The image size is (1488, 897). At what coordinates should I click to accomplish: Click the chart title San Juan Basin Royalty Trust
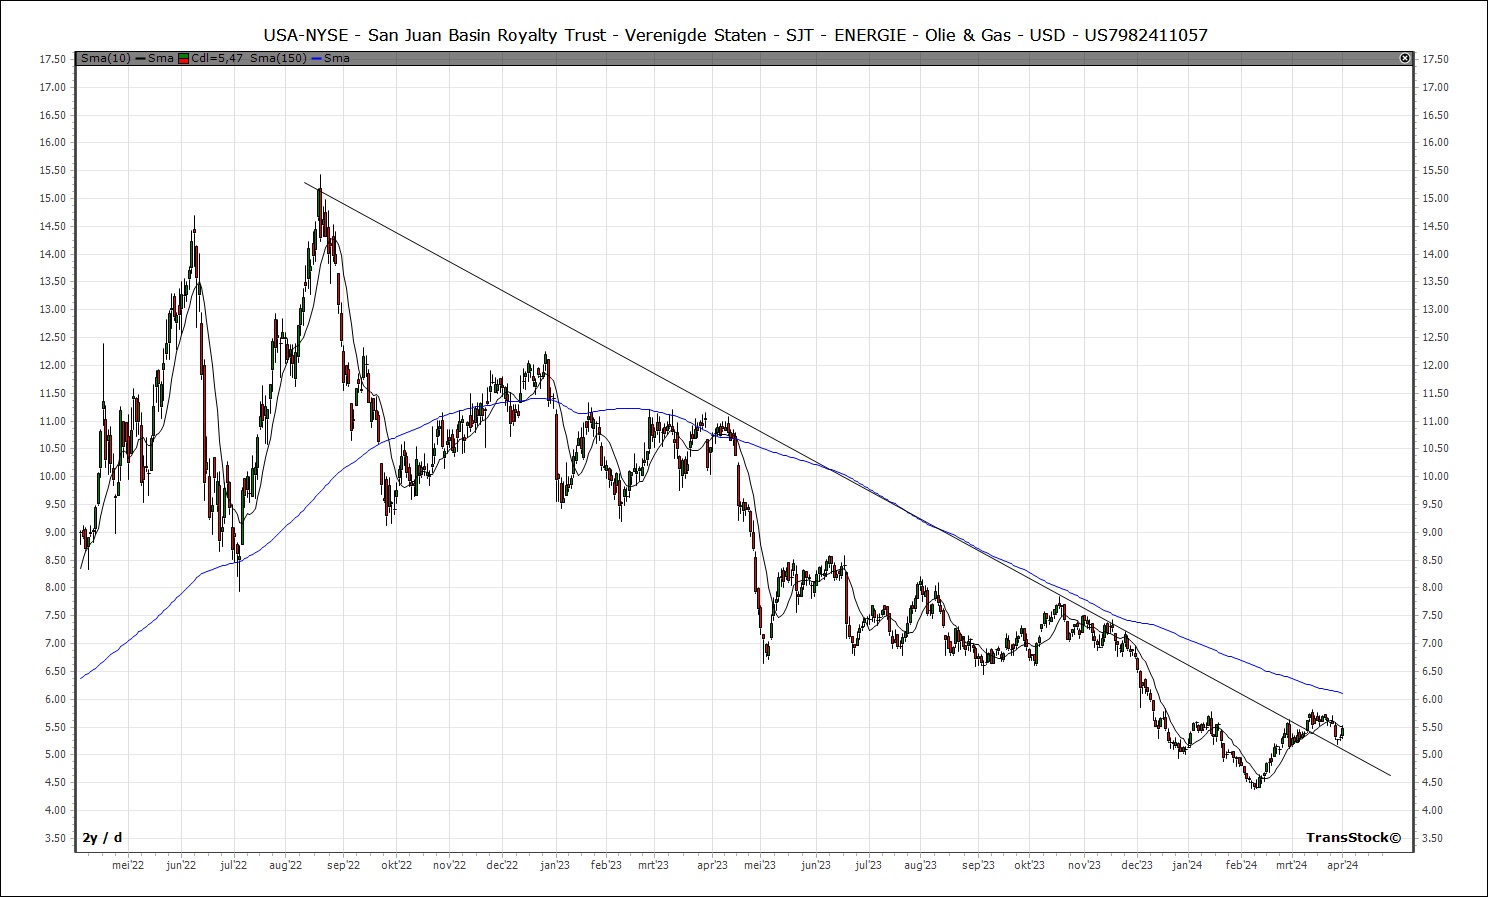pyautogui.click(x=735, y=35)
